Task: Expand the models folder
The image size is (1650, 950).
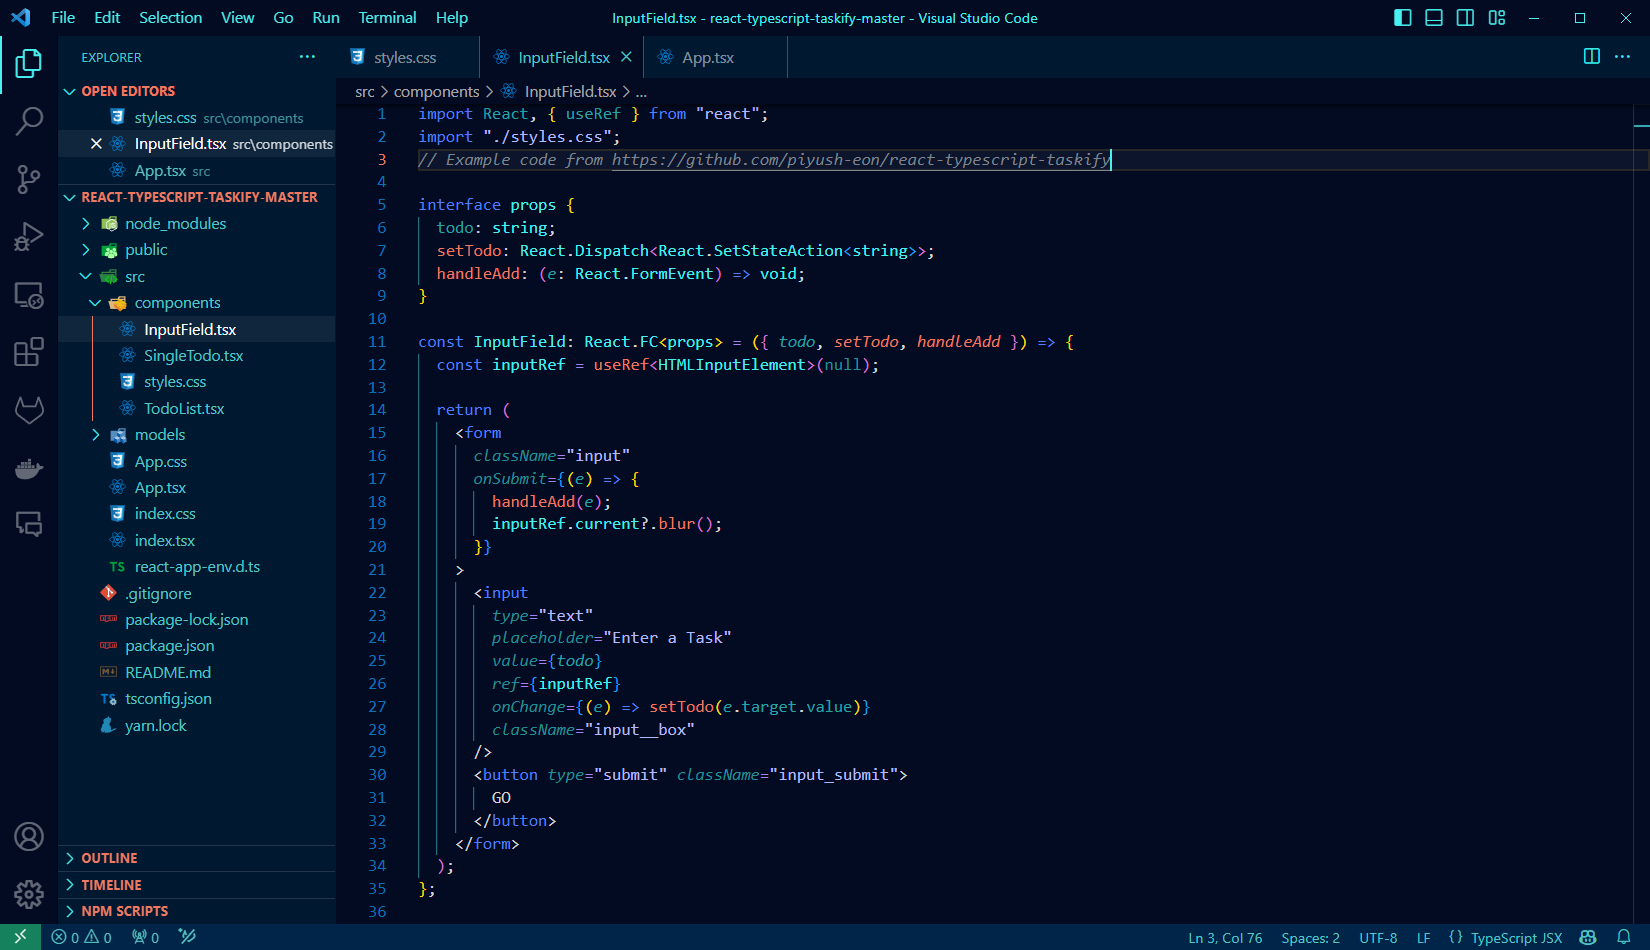Action: coord(197,435)
